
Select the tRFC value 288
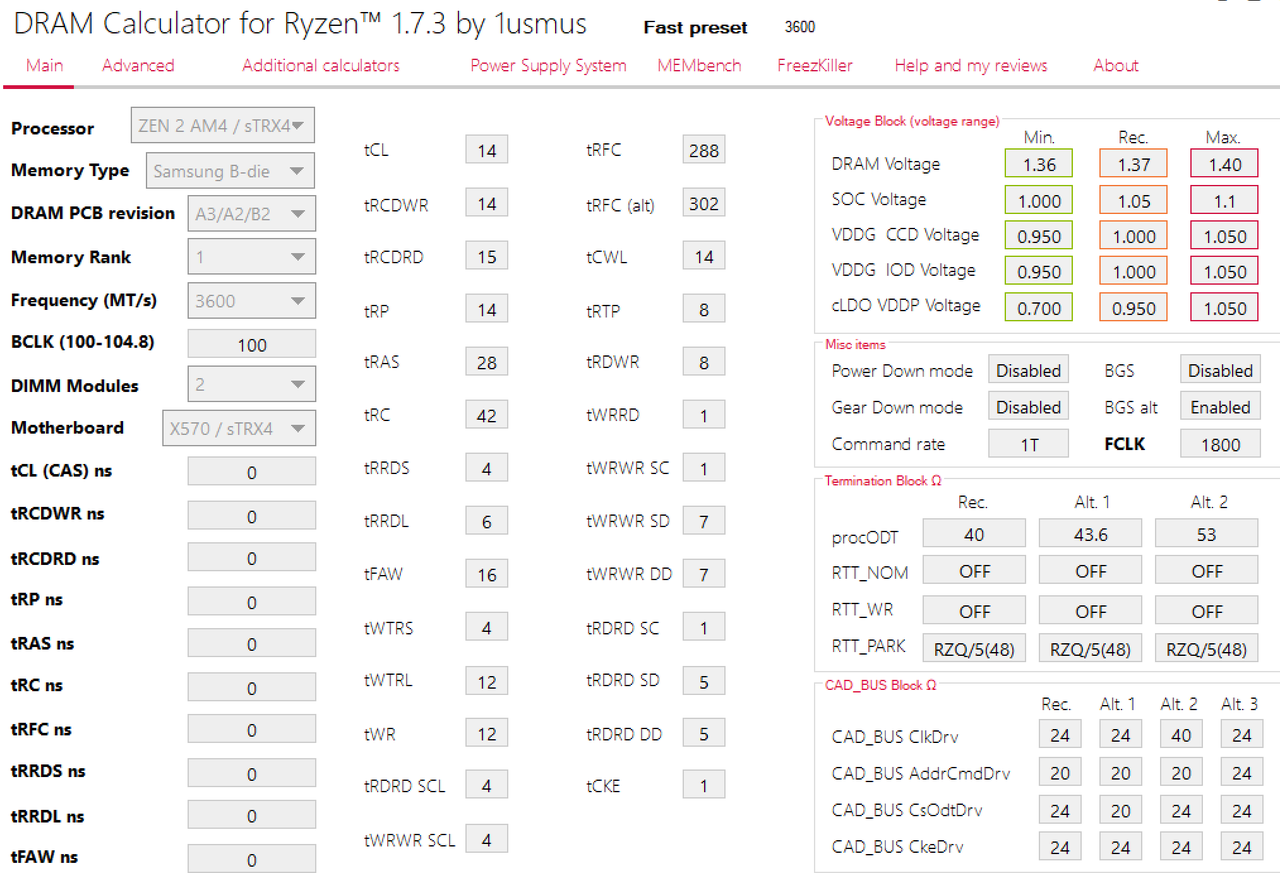pyautogui.click(x=704, y=150)
